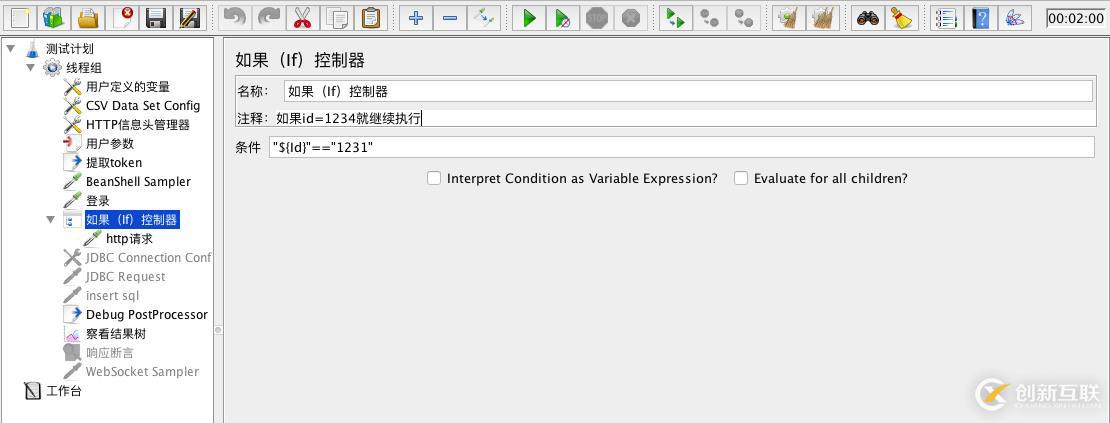Close the current test plan with the toolbar icon
The image size is (1110, 423).
122,18
